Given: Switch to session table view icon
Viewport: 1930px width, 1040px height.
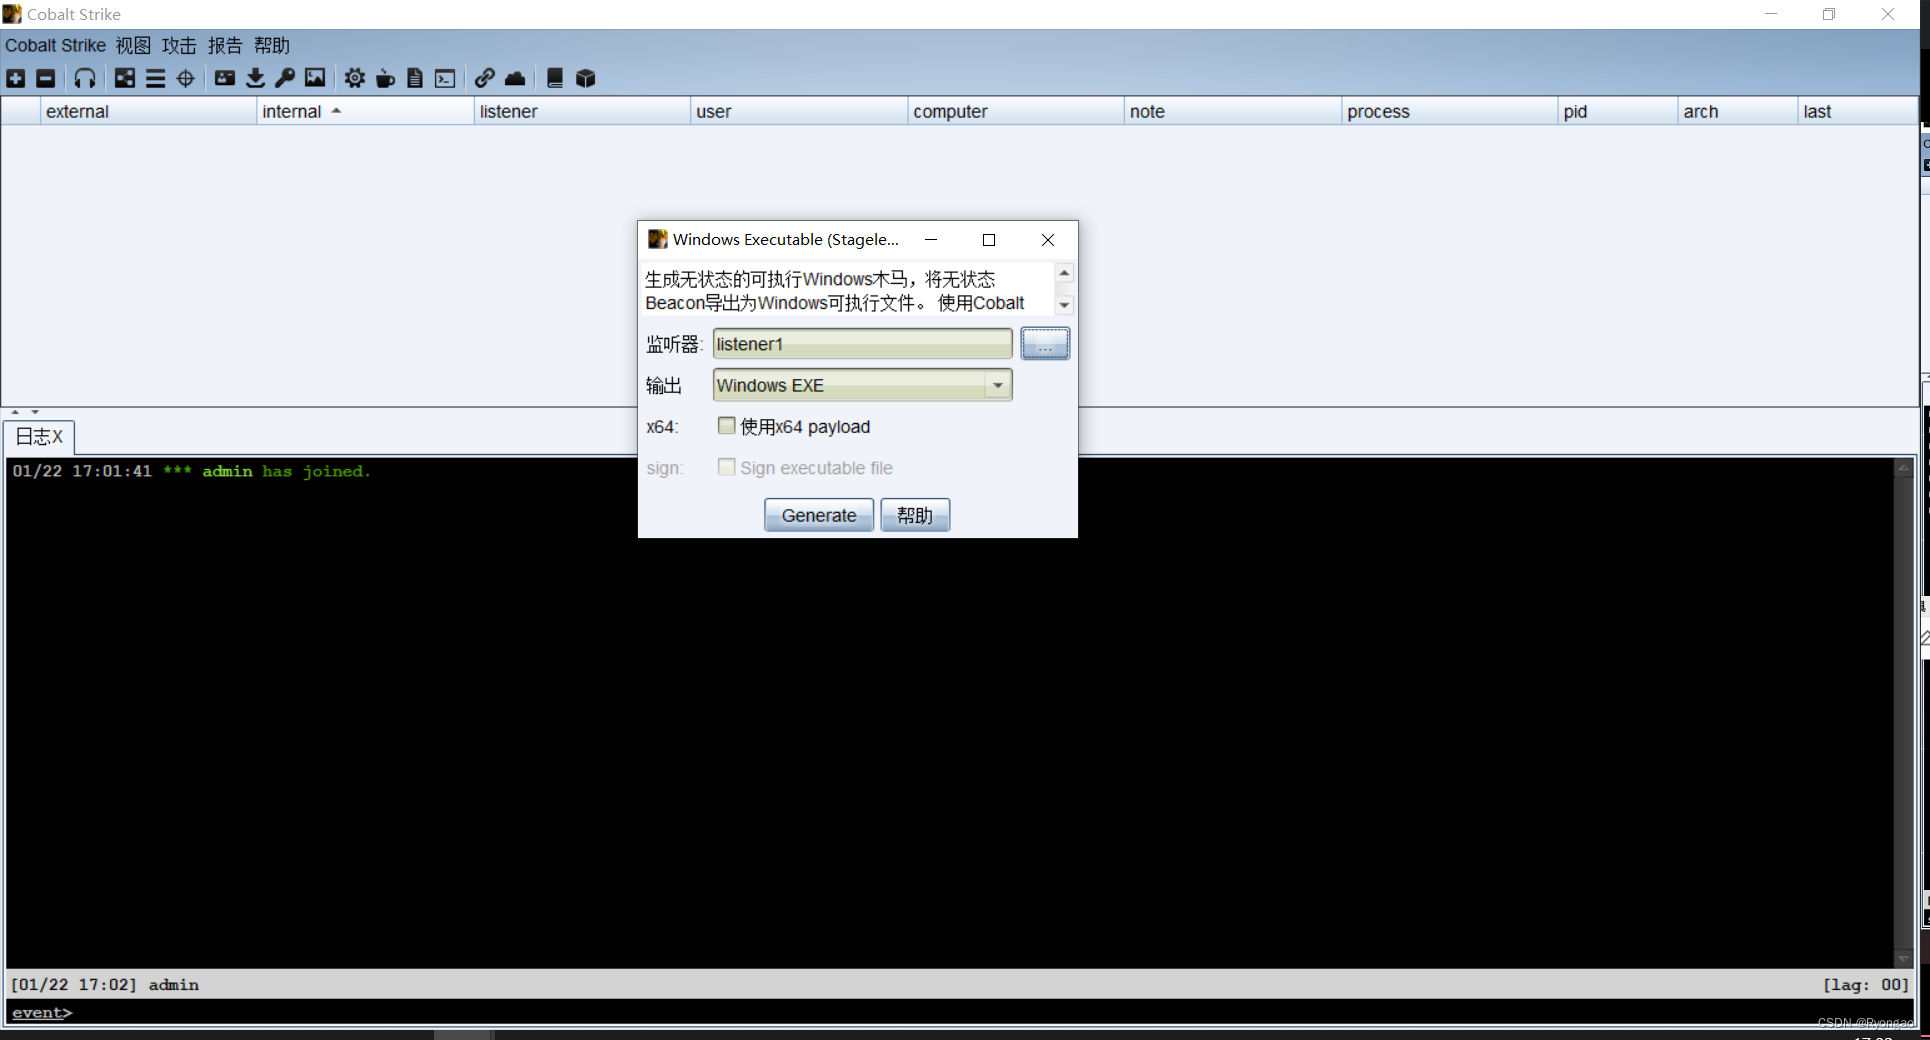Looking at the screenshot, I should pyautogui.click(x=155, y=78).
